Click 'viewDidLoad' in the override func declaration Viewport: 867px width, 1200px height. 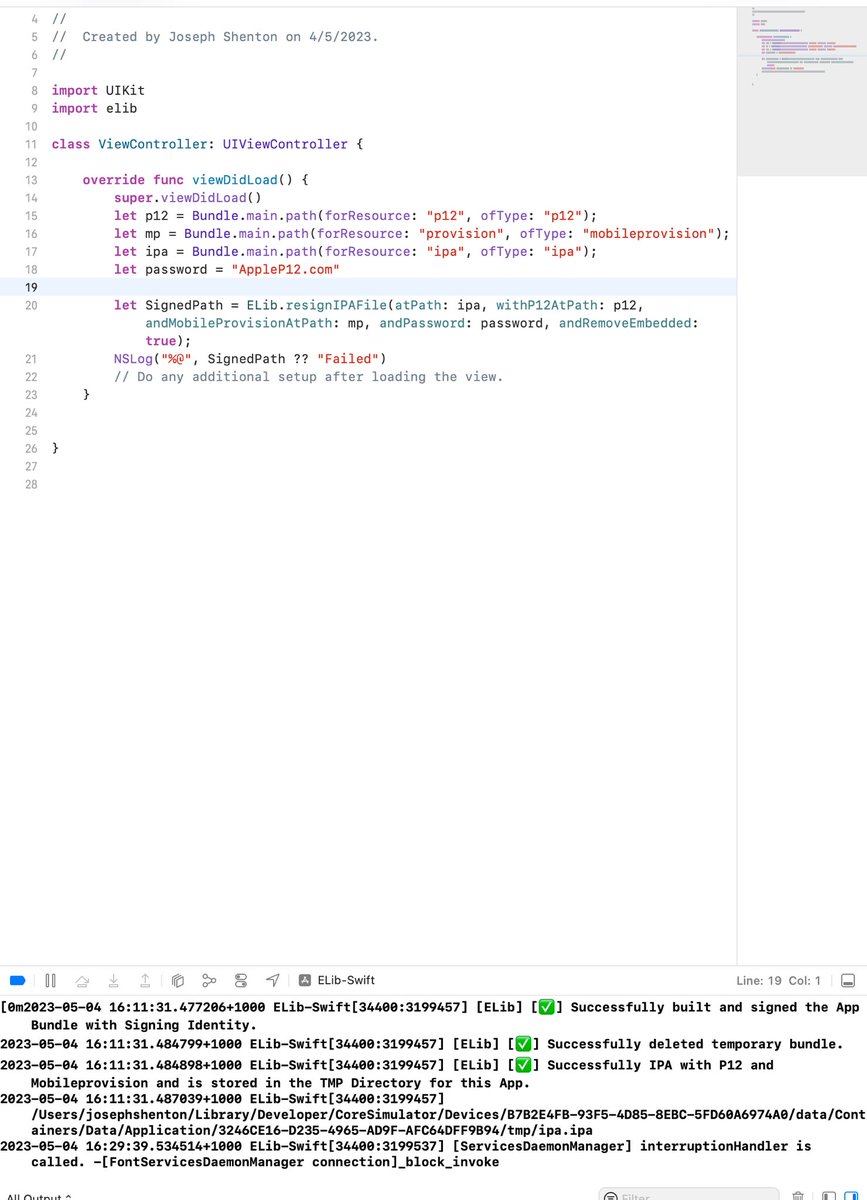234,180
